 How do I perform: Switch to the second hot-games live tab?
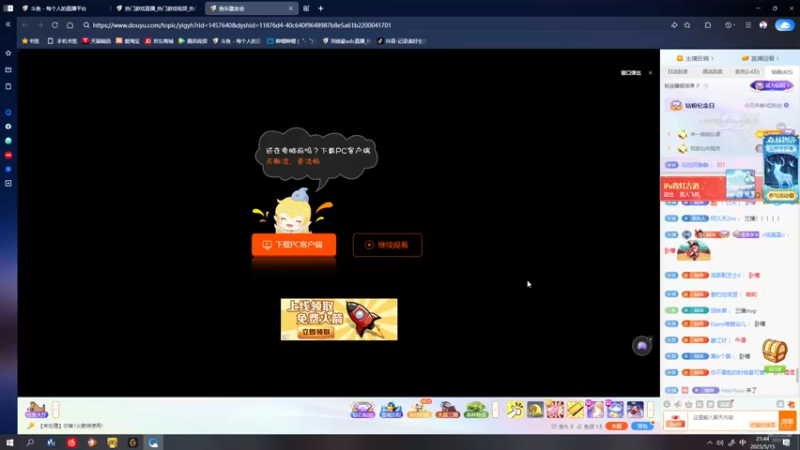pos(156,8)
